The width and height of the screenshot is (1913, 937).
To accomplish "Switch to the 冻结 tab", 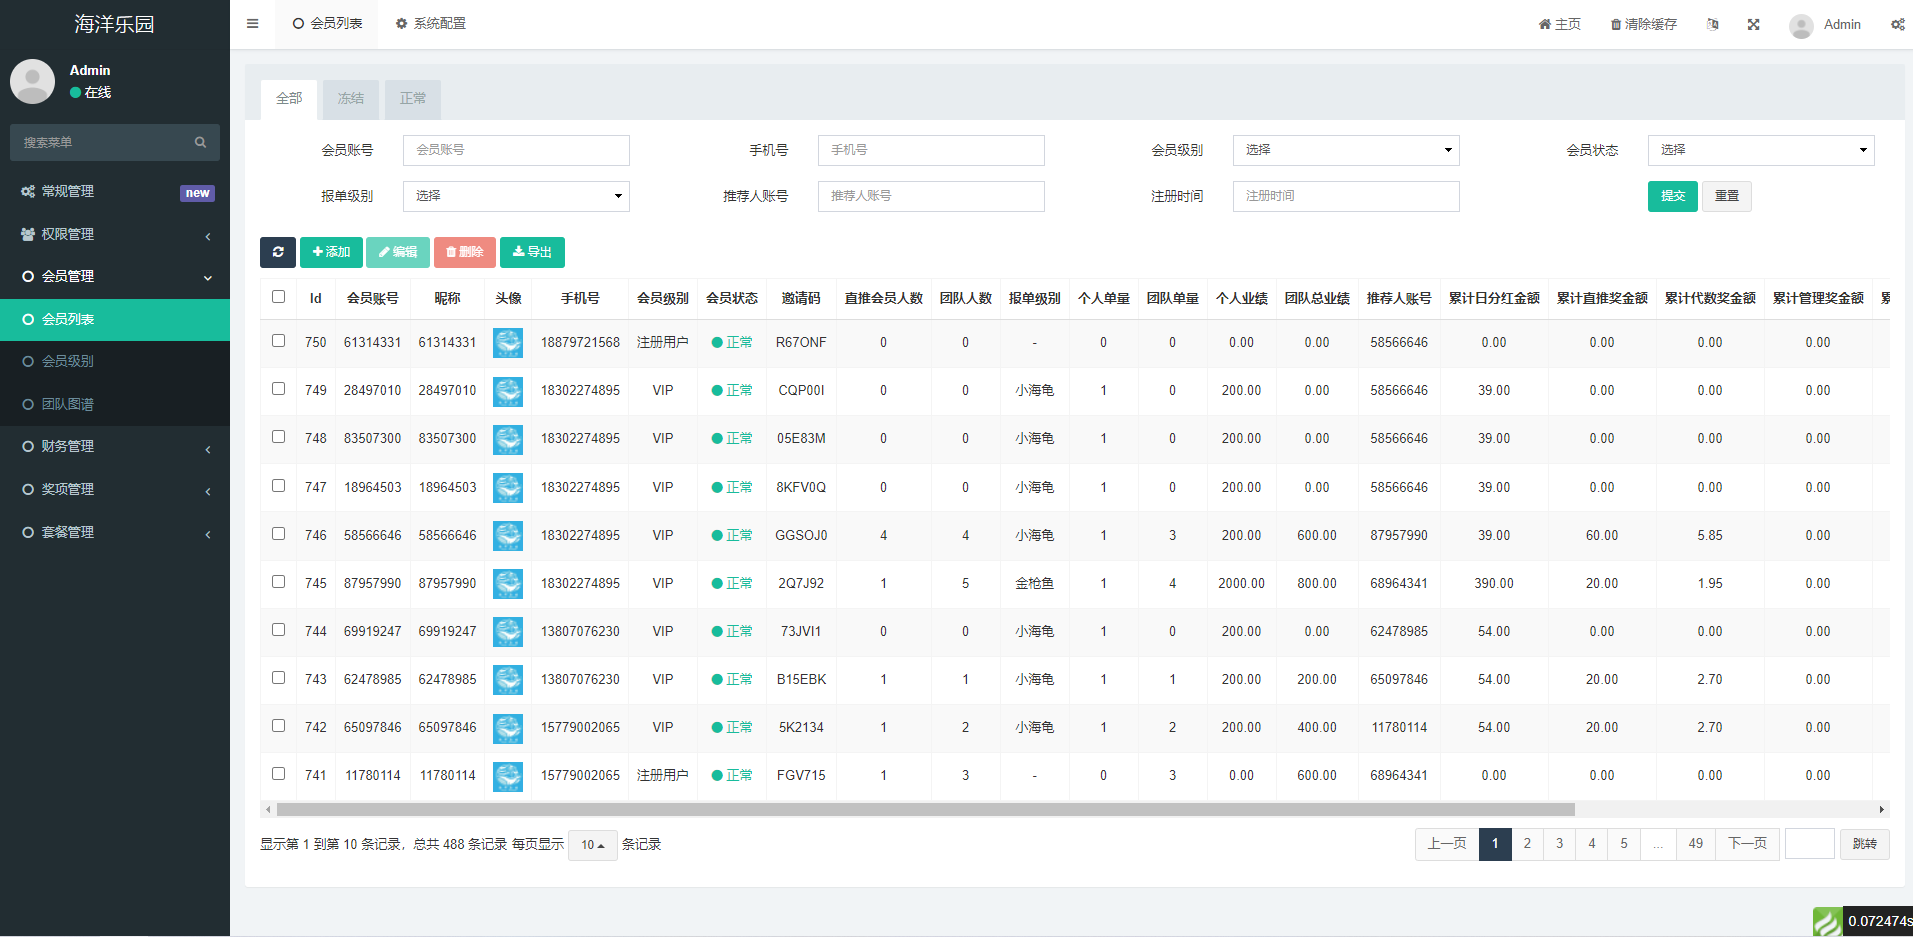I will coord(349,98).
